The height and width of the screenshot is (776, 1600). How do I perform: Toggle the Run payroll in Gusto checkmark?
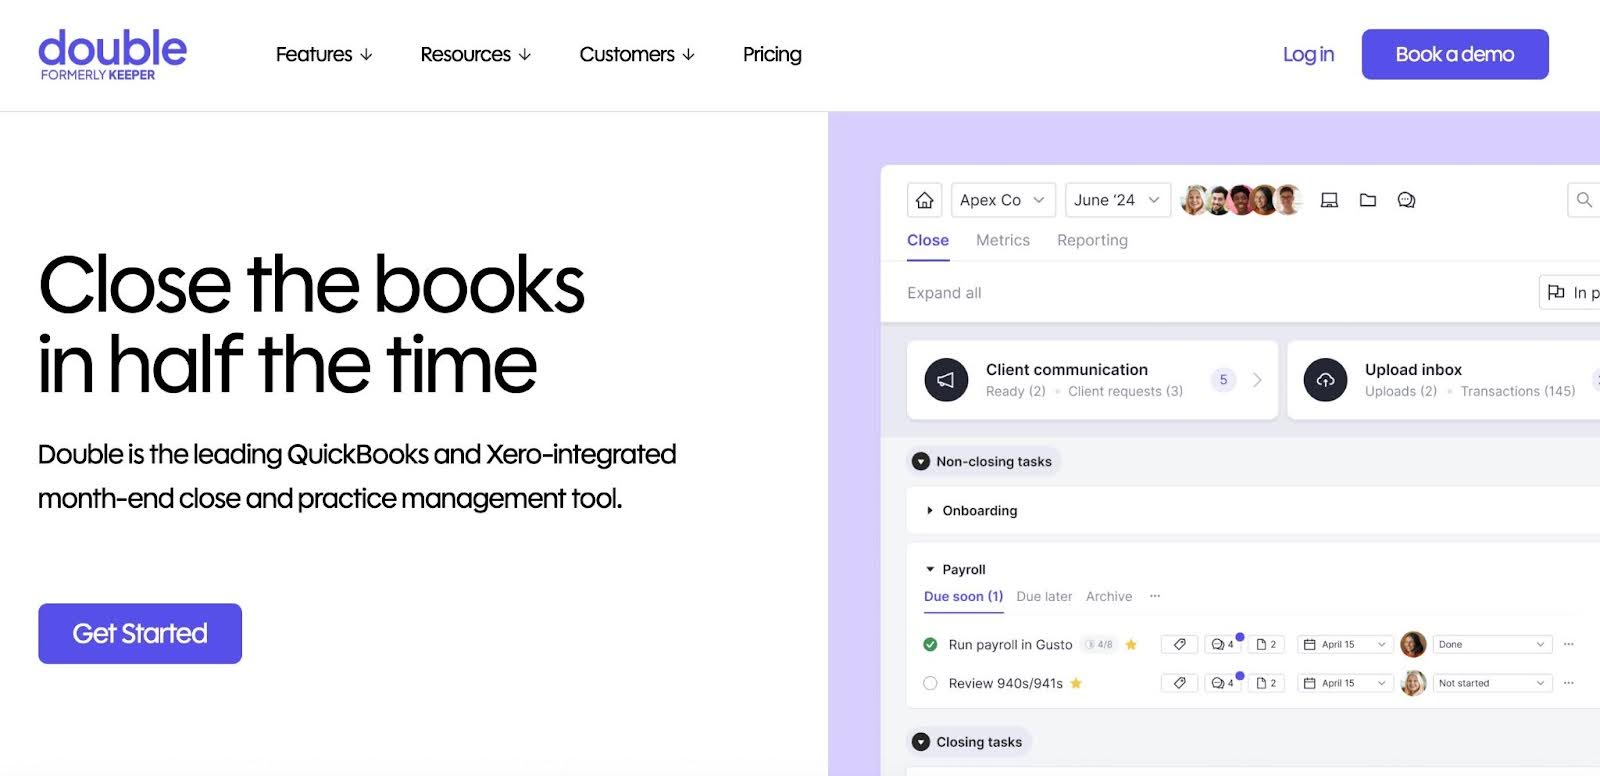point(930,645)
